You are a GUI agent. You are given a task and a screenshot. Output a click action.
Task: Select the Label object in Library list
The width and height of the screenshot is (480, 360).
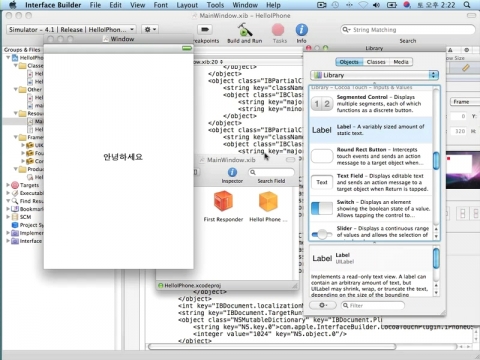(371, 130)
